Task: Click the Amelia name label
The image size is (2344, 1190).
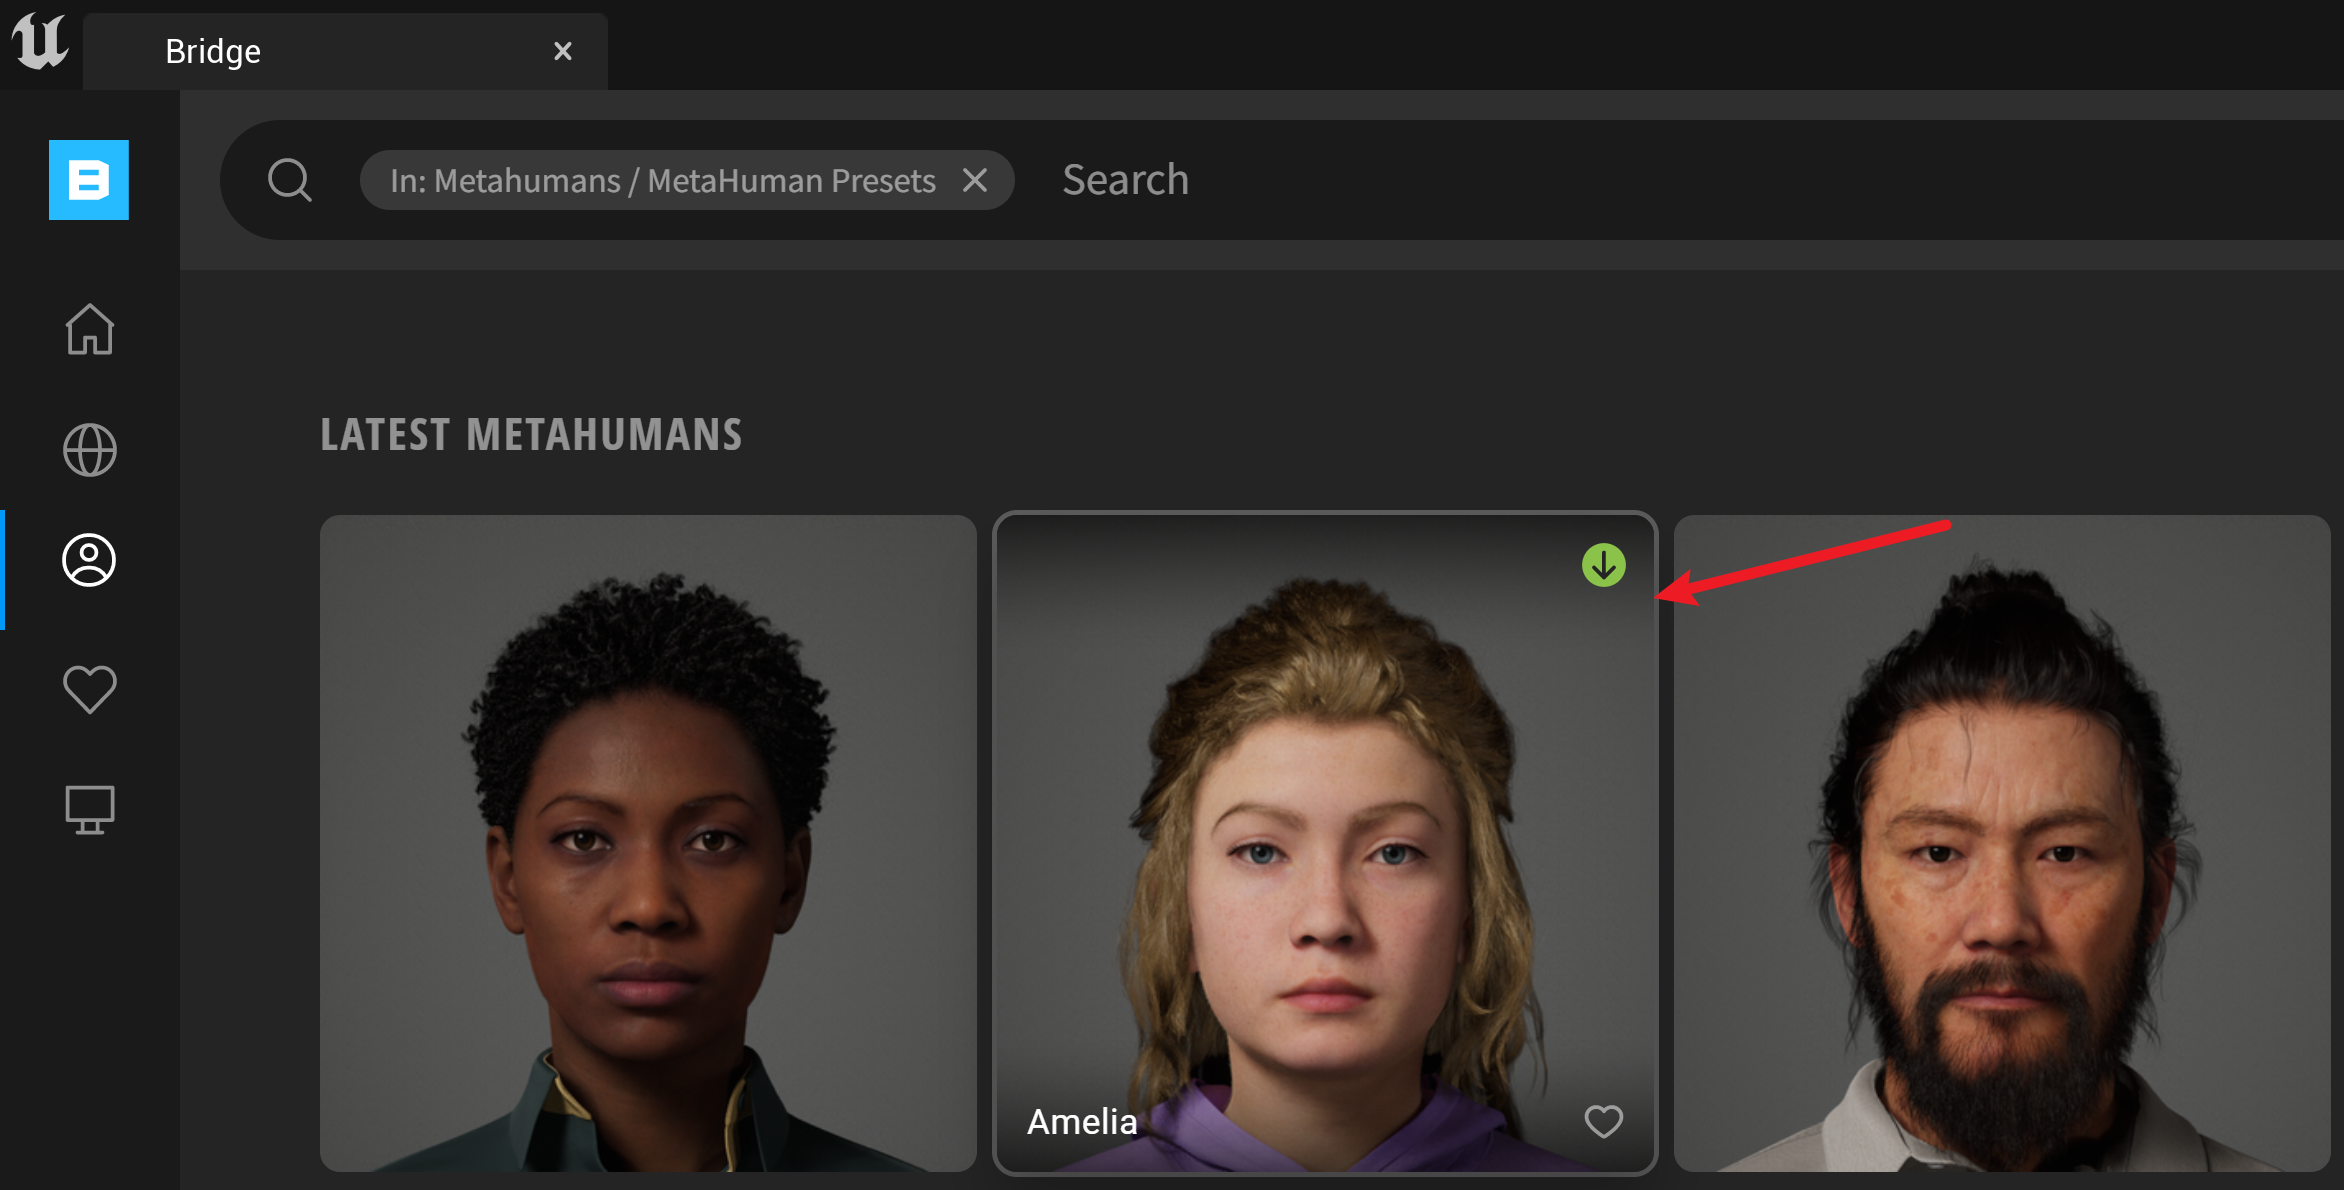Action: 1082,1122
